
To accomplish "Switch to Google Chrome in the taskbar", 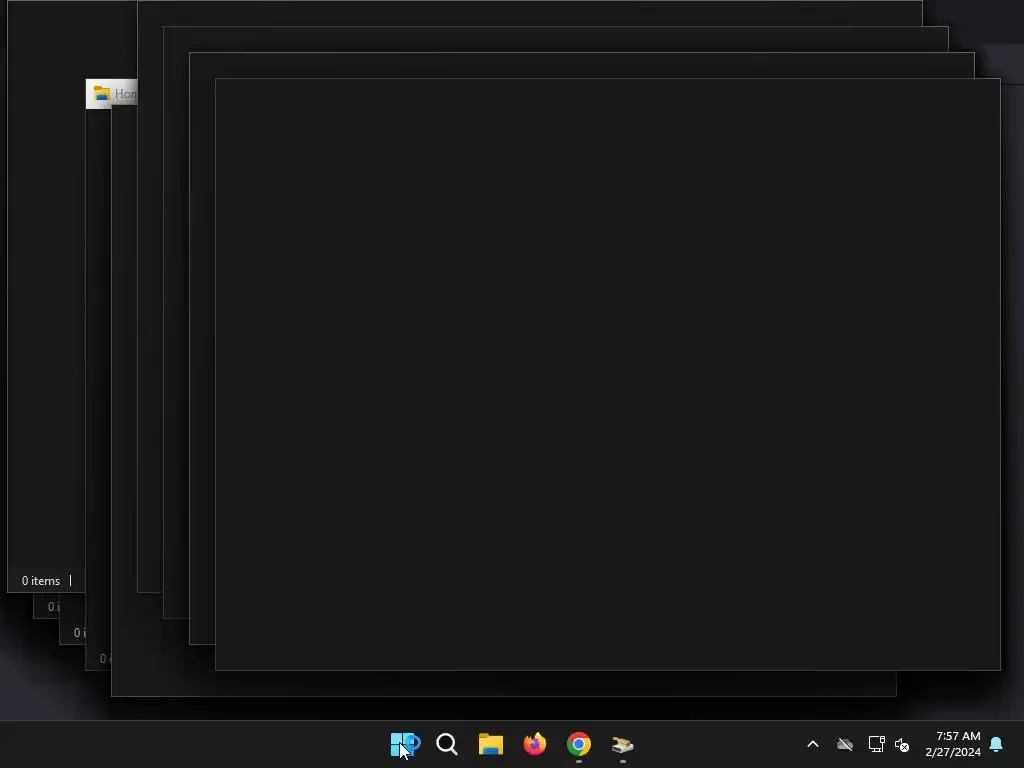I will (x=579, y=744).
